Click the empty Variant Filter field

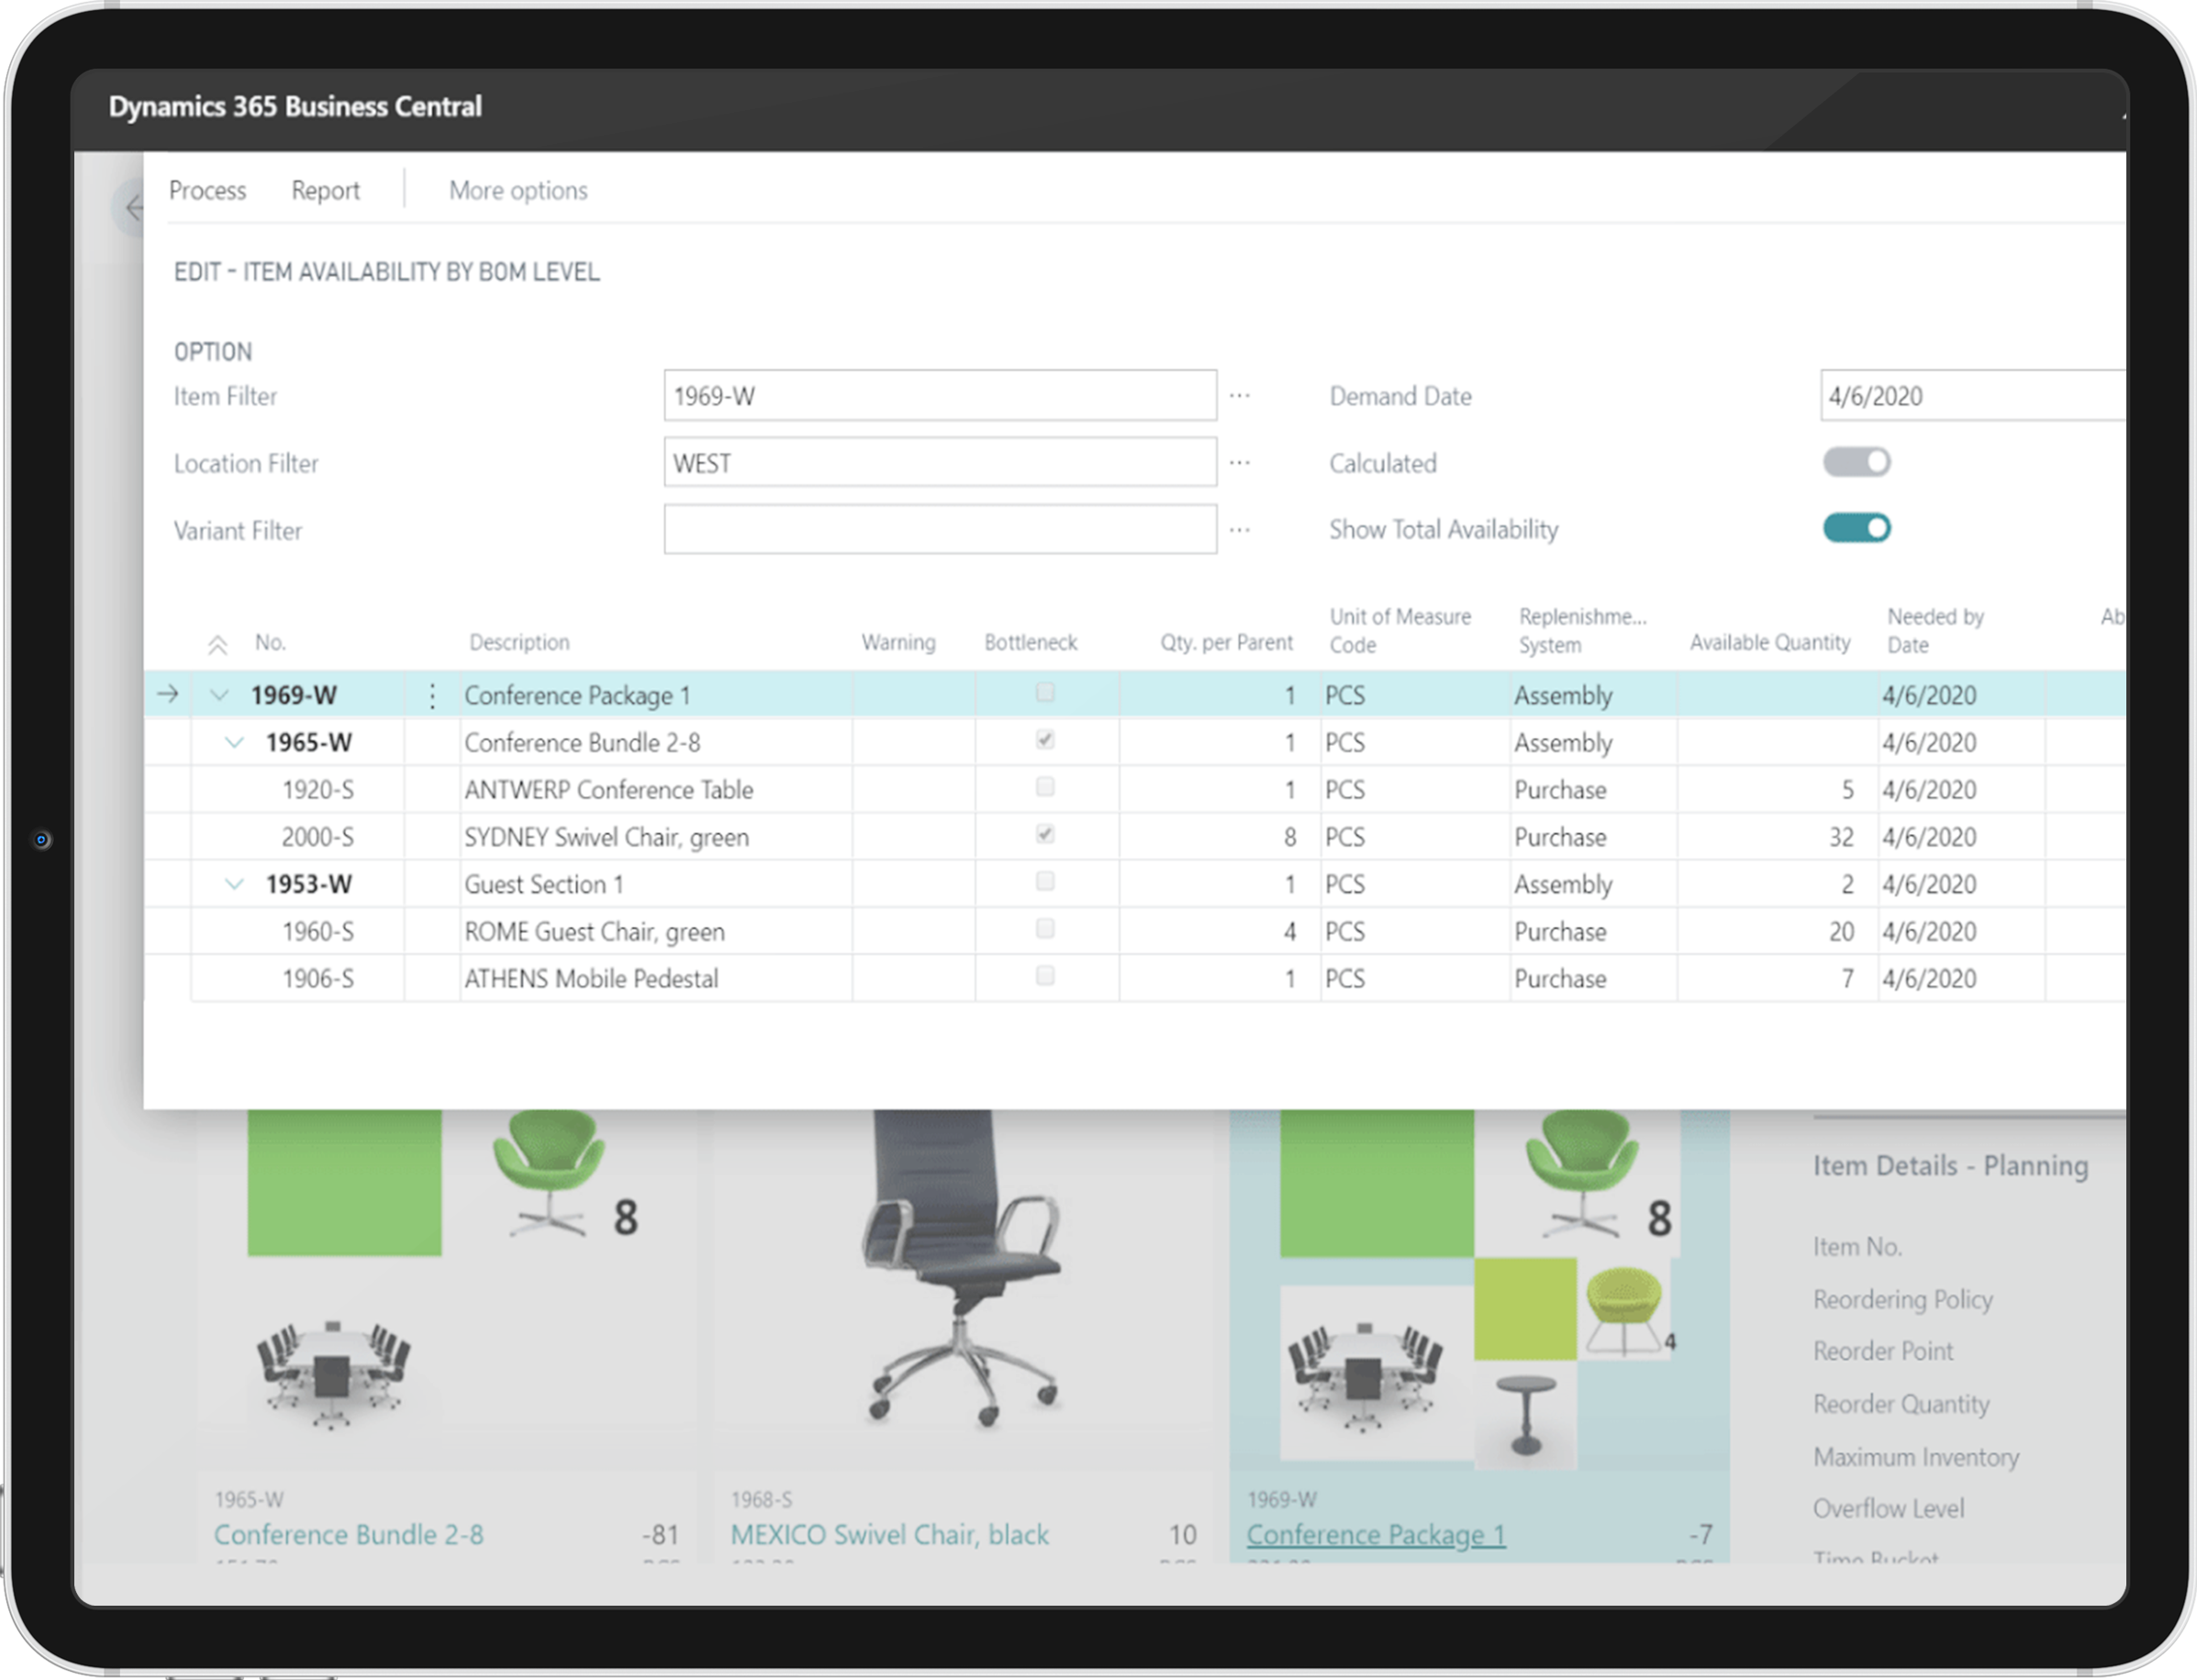coord(940,529)
